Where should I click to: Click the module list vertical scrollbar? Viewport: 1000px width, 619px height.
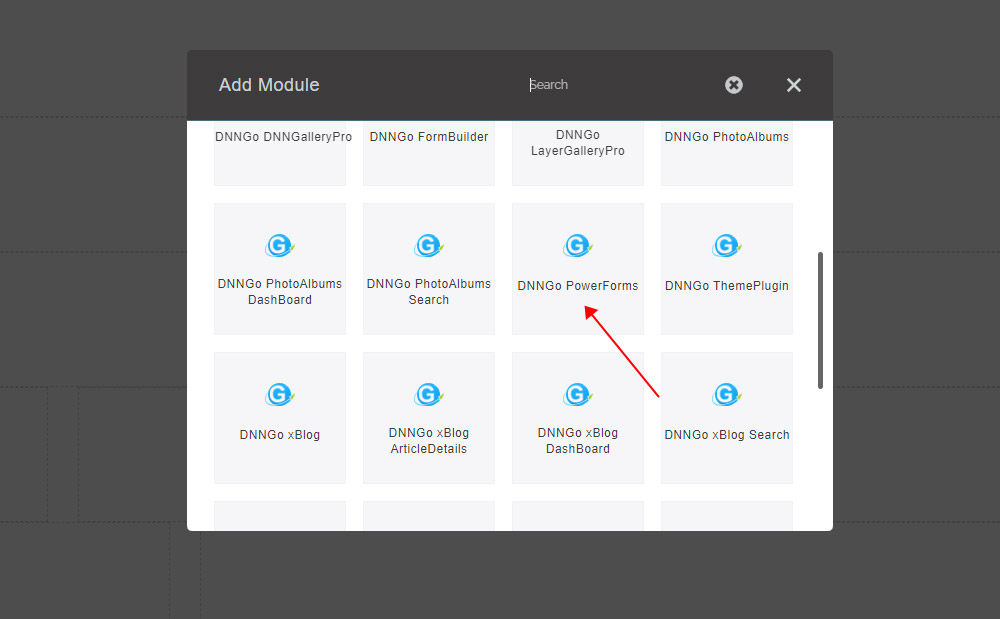[820, 320]
